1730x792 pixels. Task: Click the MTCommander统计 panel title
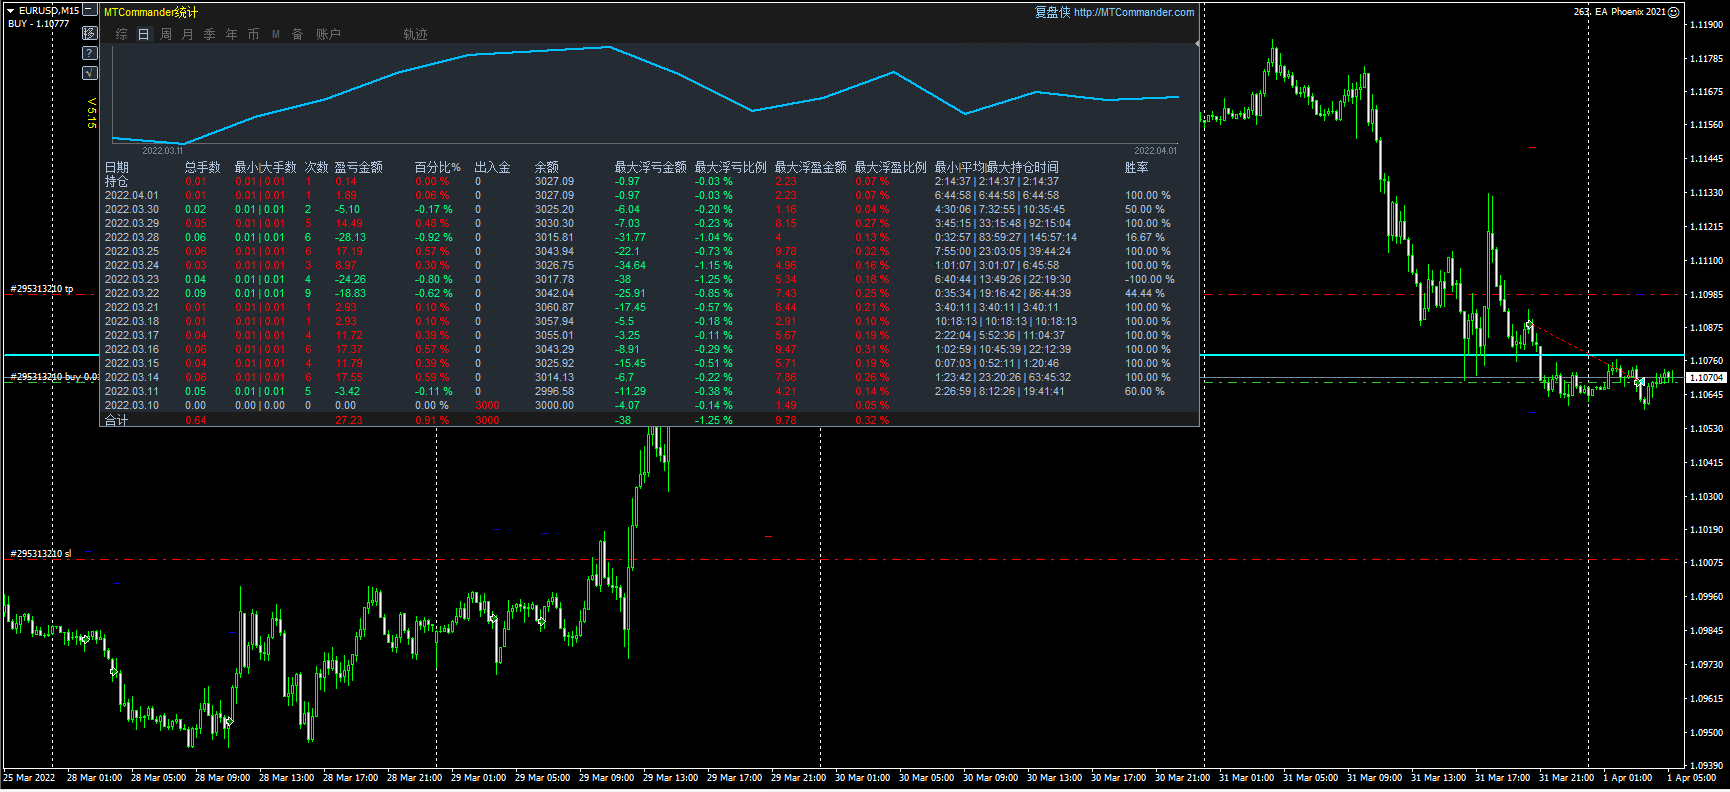(x=151, y=12)
